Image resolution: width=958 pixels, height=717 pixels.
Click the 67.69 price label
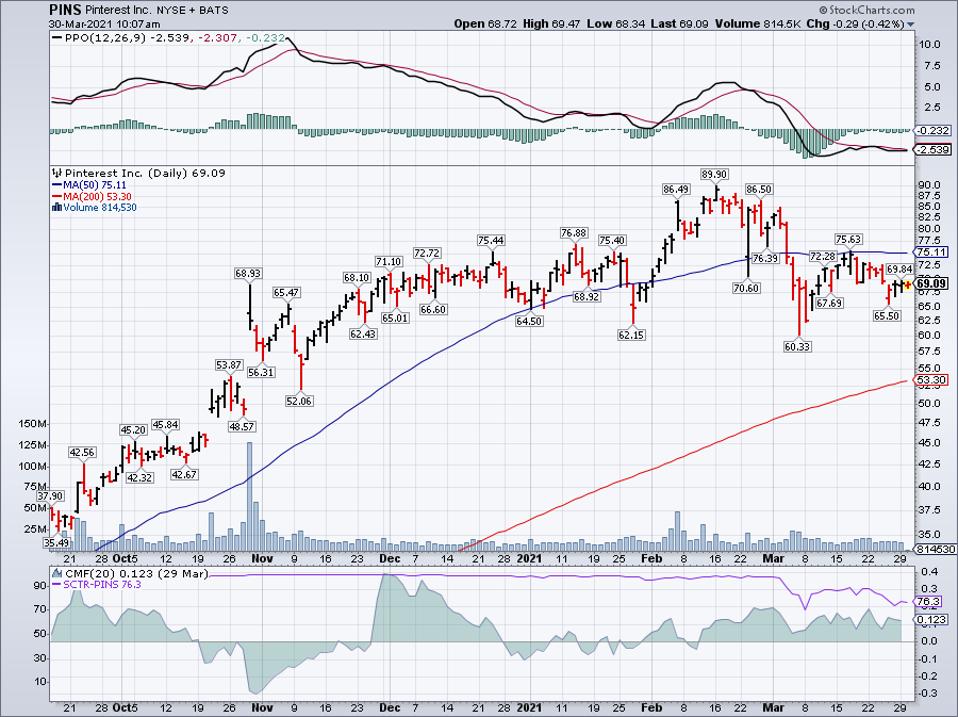click(829, 303)
